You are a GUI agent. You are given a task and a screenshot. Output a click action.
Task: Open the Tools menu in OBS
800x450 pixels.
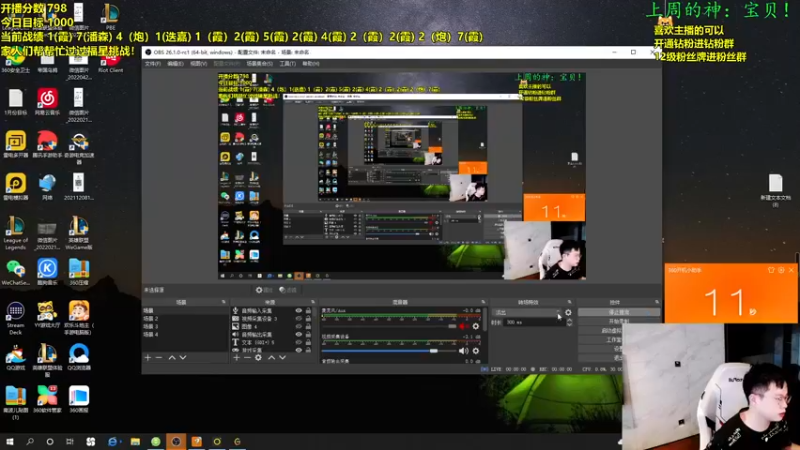click(x=287, y=64)
